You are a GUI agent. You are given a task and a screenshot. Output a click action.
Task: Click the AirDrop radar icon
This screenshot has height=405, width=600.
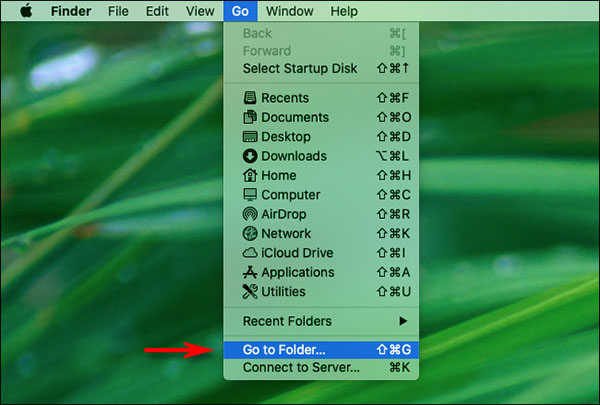click(x=250, y=214)
